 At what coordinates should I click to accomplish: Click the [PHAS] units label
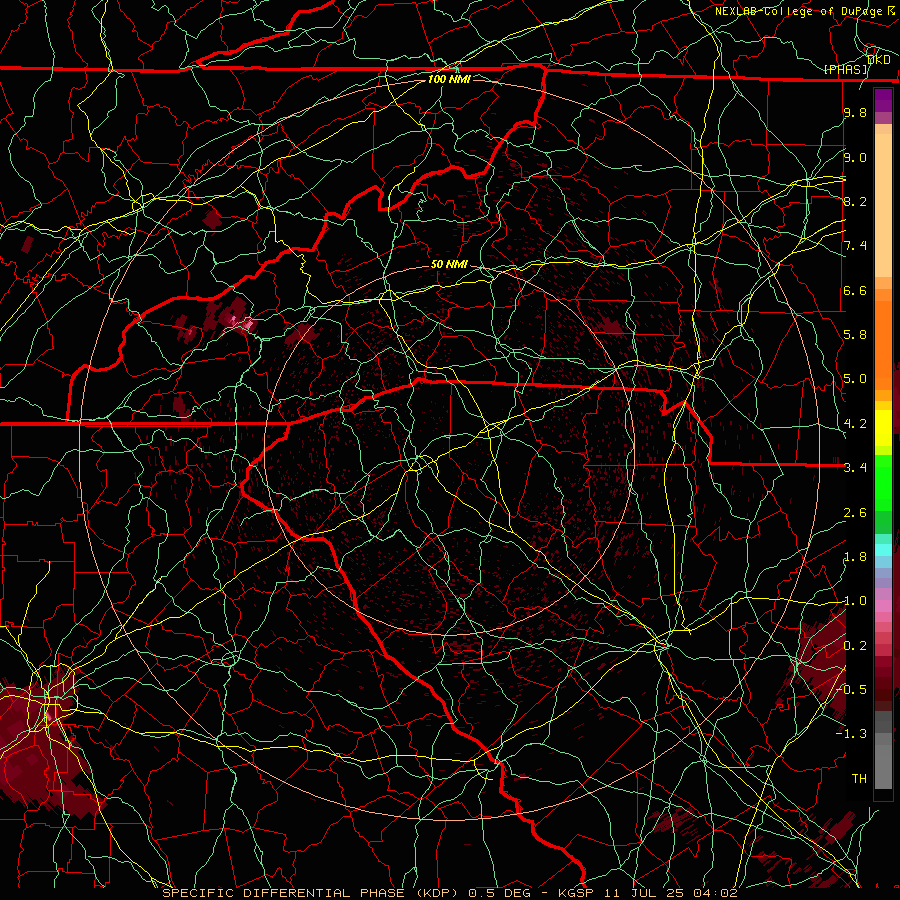(x=845, y=69)
